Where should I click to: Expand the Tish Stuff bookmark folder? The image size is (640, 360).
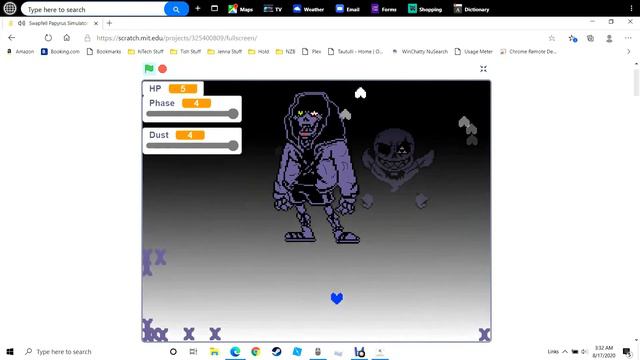click(186, 51)
